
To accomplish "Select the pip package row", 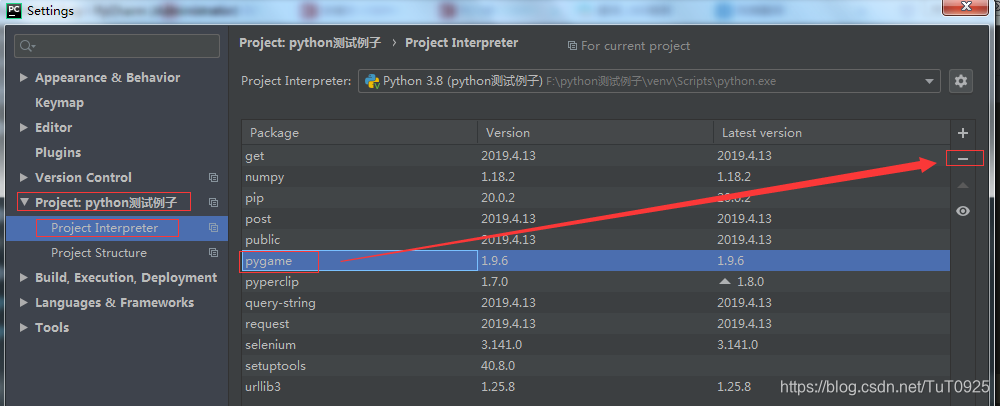I will (x=596, y=198).
